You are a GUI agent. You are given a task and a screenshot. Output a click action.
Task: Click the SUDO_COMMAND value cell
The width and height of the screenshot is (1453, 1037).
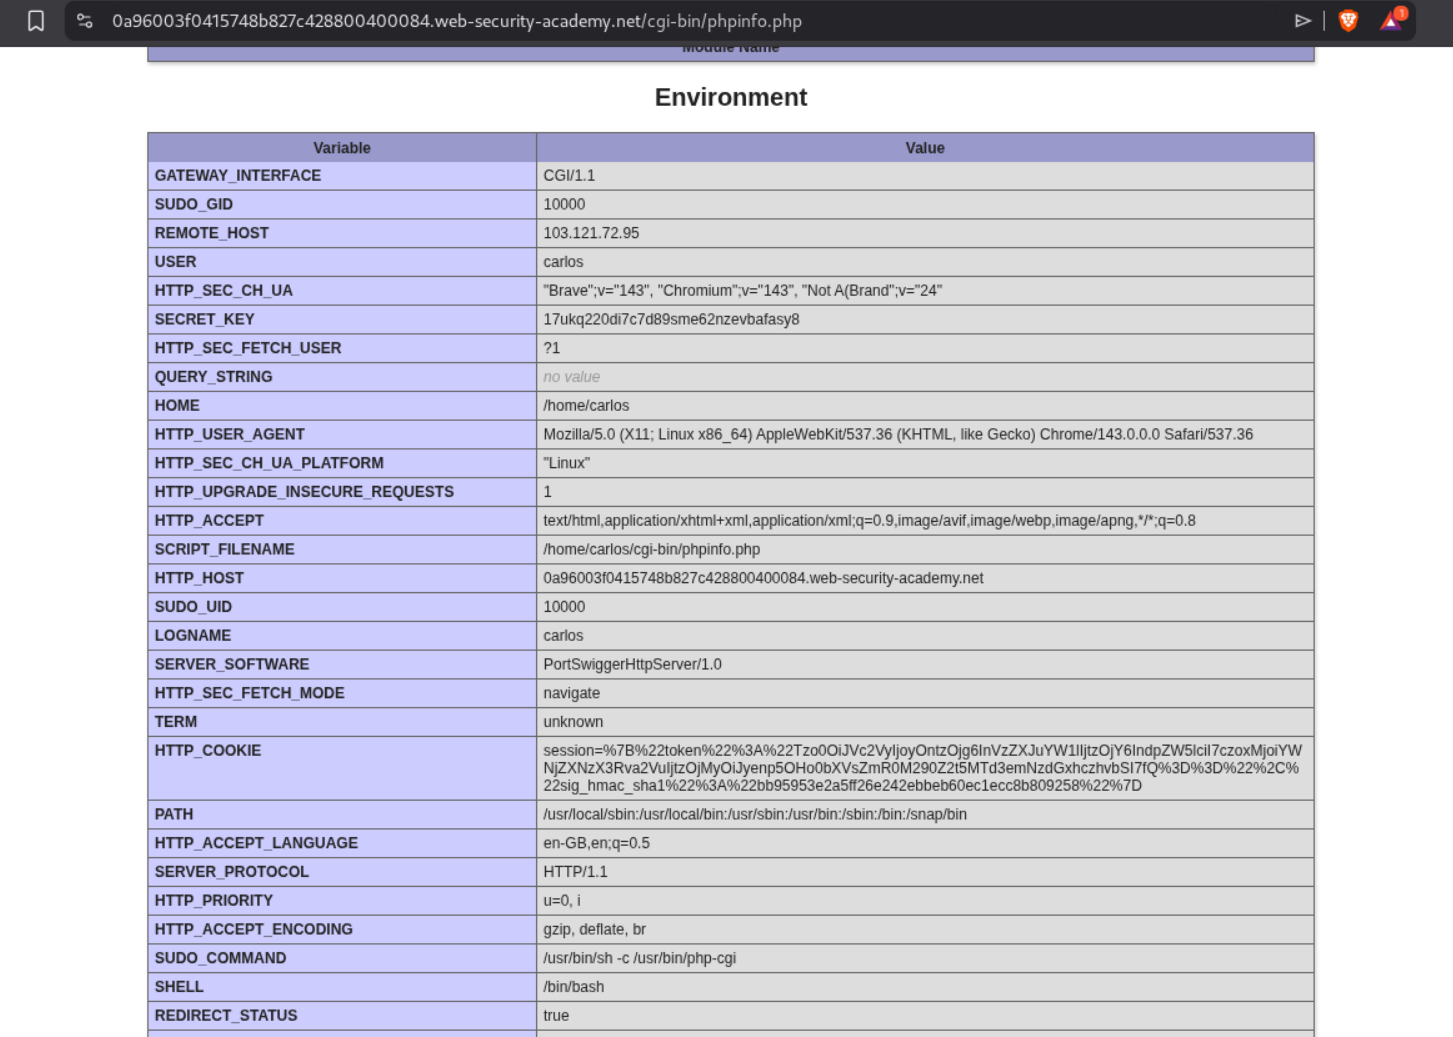pyautogui.click(x=639, y=959)
